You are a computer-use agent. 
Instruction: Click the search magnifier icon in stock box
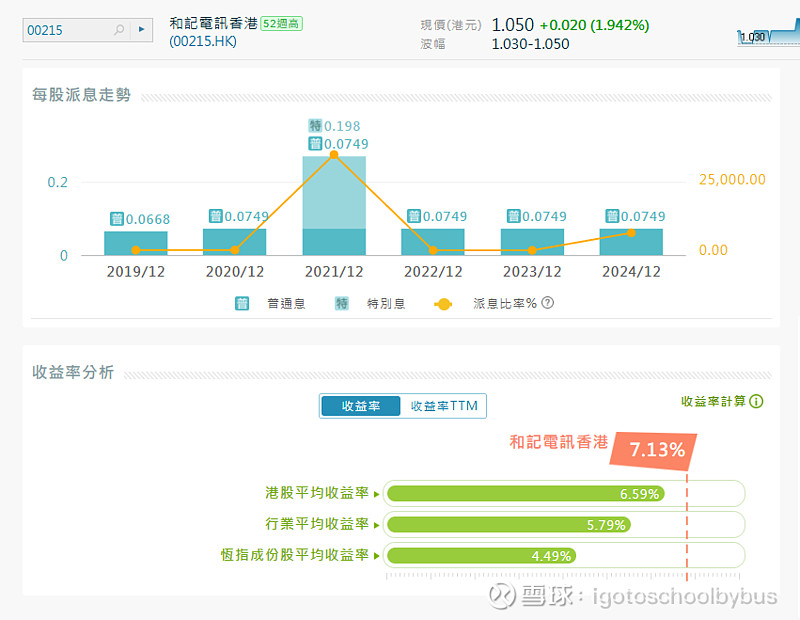tap(119, 30)
